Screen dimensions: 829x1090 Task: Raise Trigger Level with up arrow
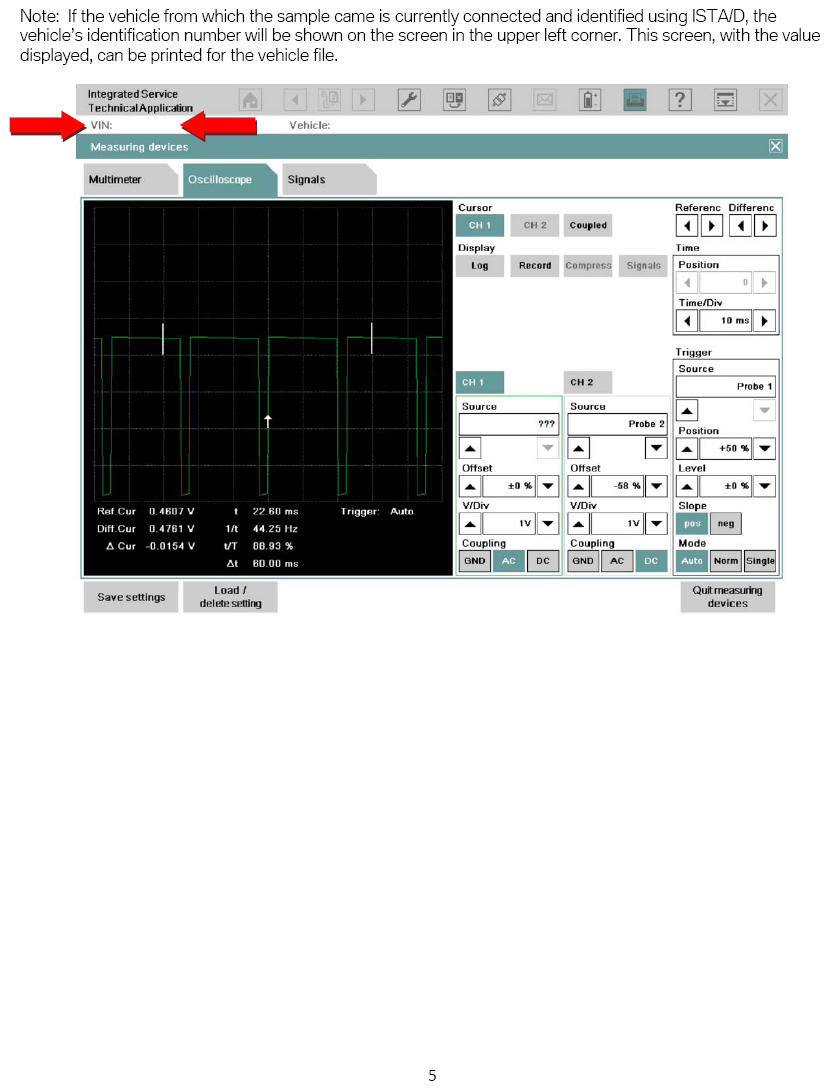[687, 486]
